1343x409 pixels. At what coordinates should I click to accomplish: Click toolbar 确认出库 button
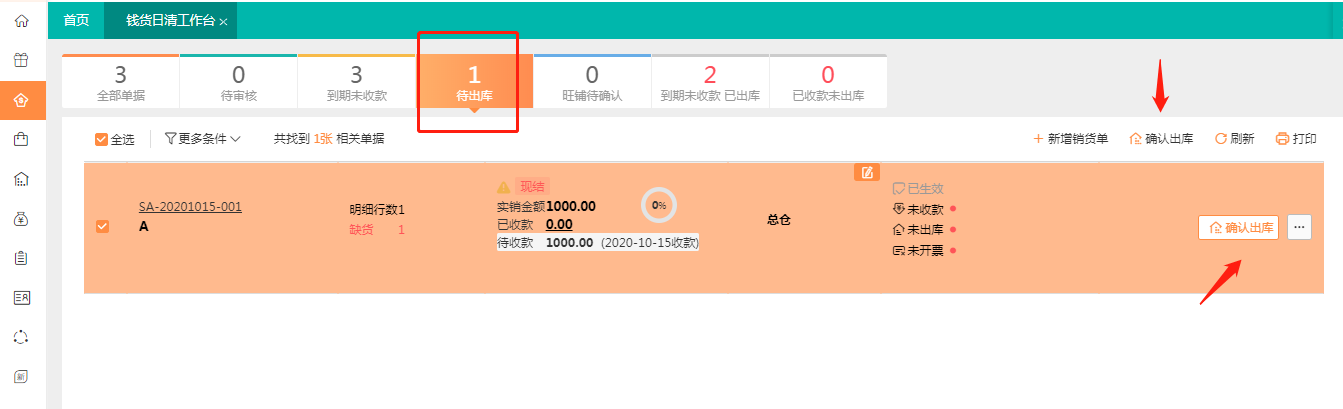[1161, 139]
